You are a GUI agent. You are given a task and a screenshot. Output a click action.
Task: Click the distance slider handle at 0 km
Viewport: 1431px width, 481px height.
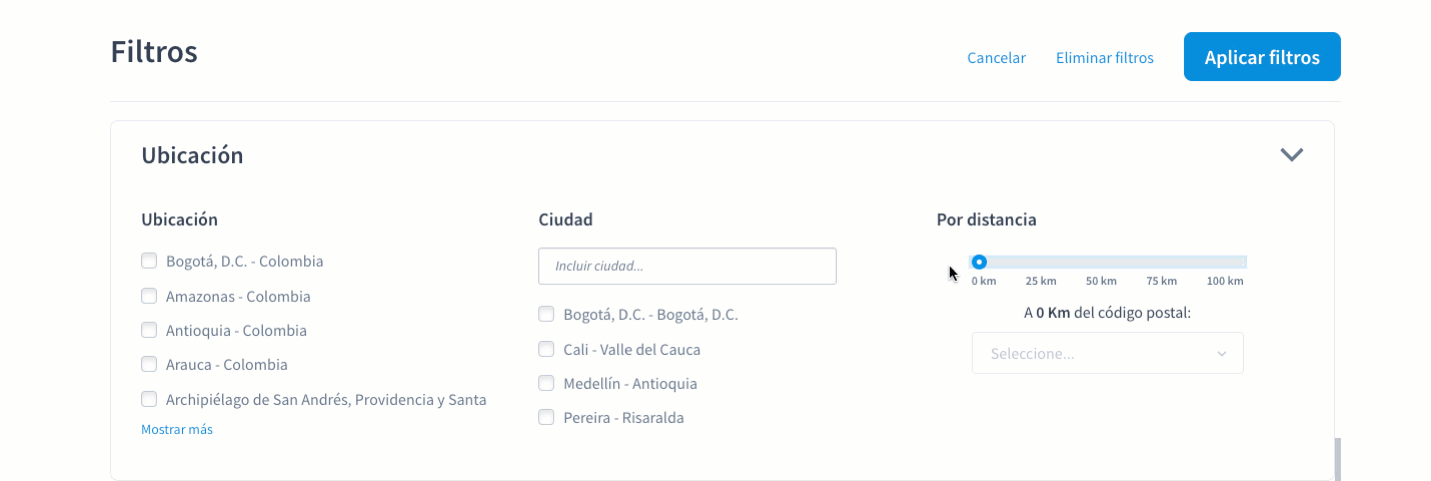click(980, 262)
